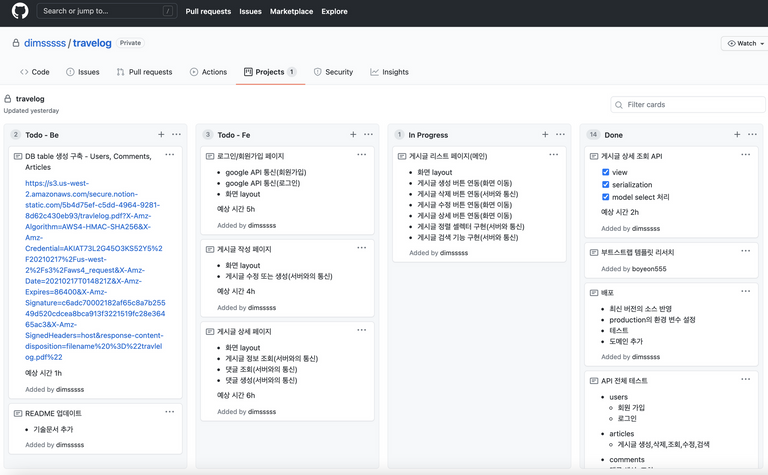The width and height of the screenshot is (768, 475).
Task: Open Explore in top navigation
Action: (x=335, y=11)
